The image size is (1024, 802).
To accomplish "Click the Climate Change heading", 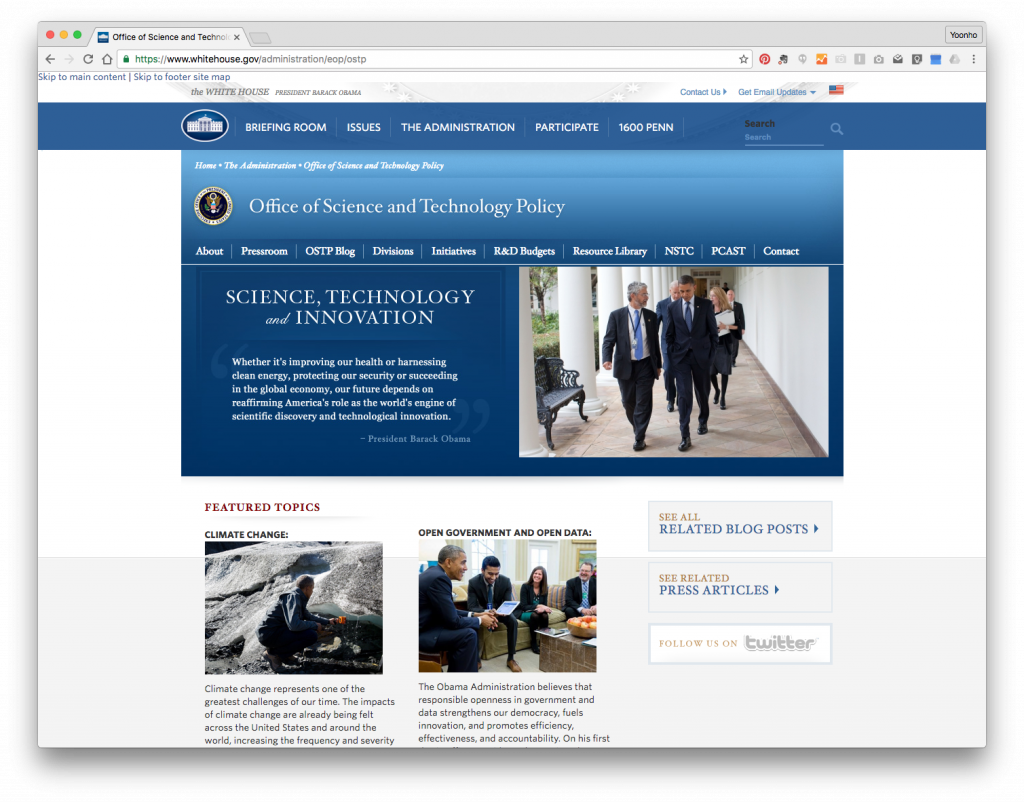I will (x=246, y=534).
